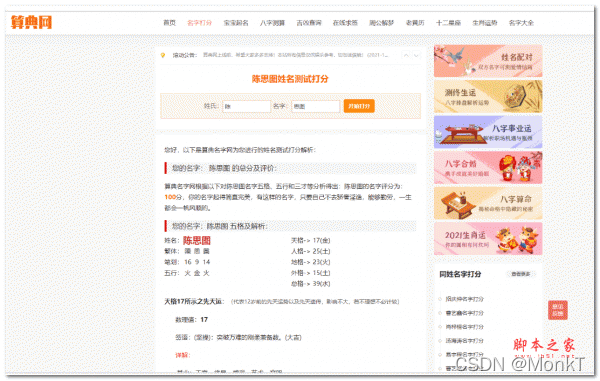Click the 人格-> 25(土) line
The height and width of the screenshot is (381, 600).
point(310,251)
